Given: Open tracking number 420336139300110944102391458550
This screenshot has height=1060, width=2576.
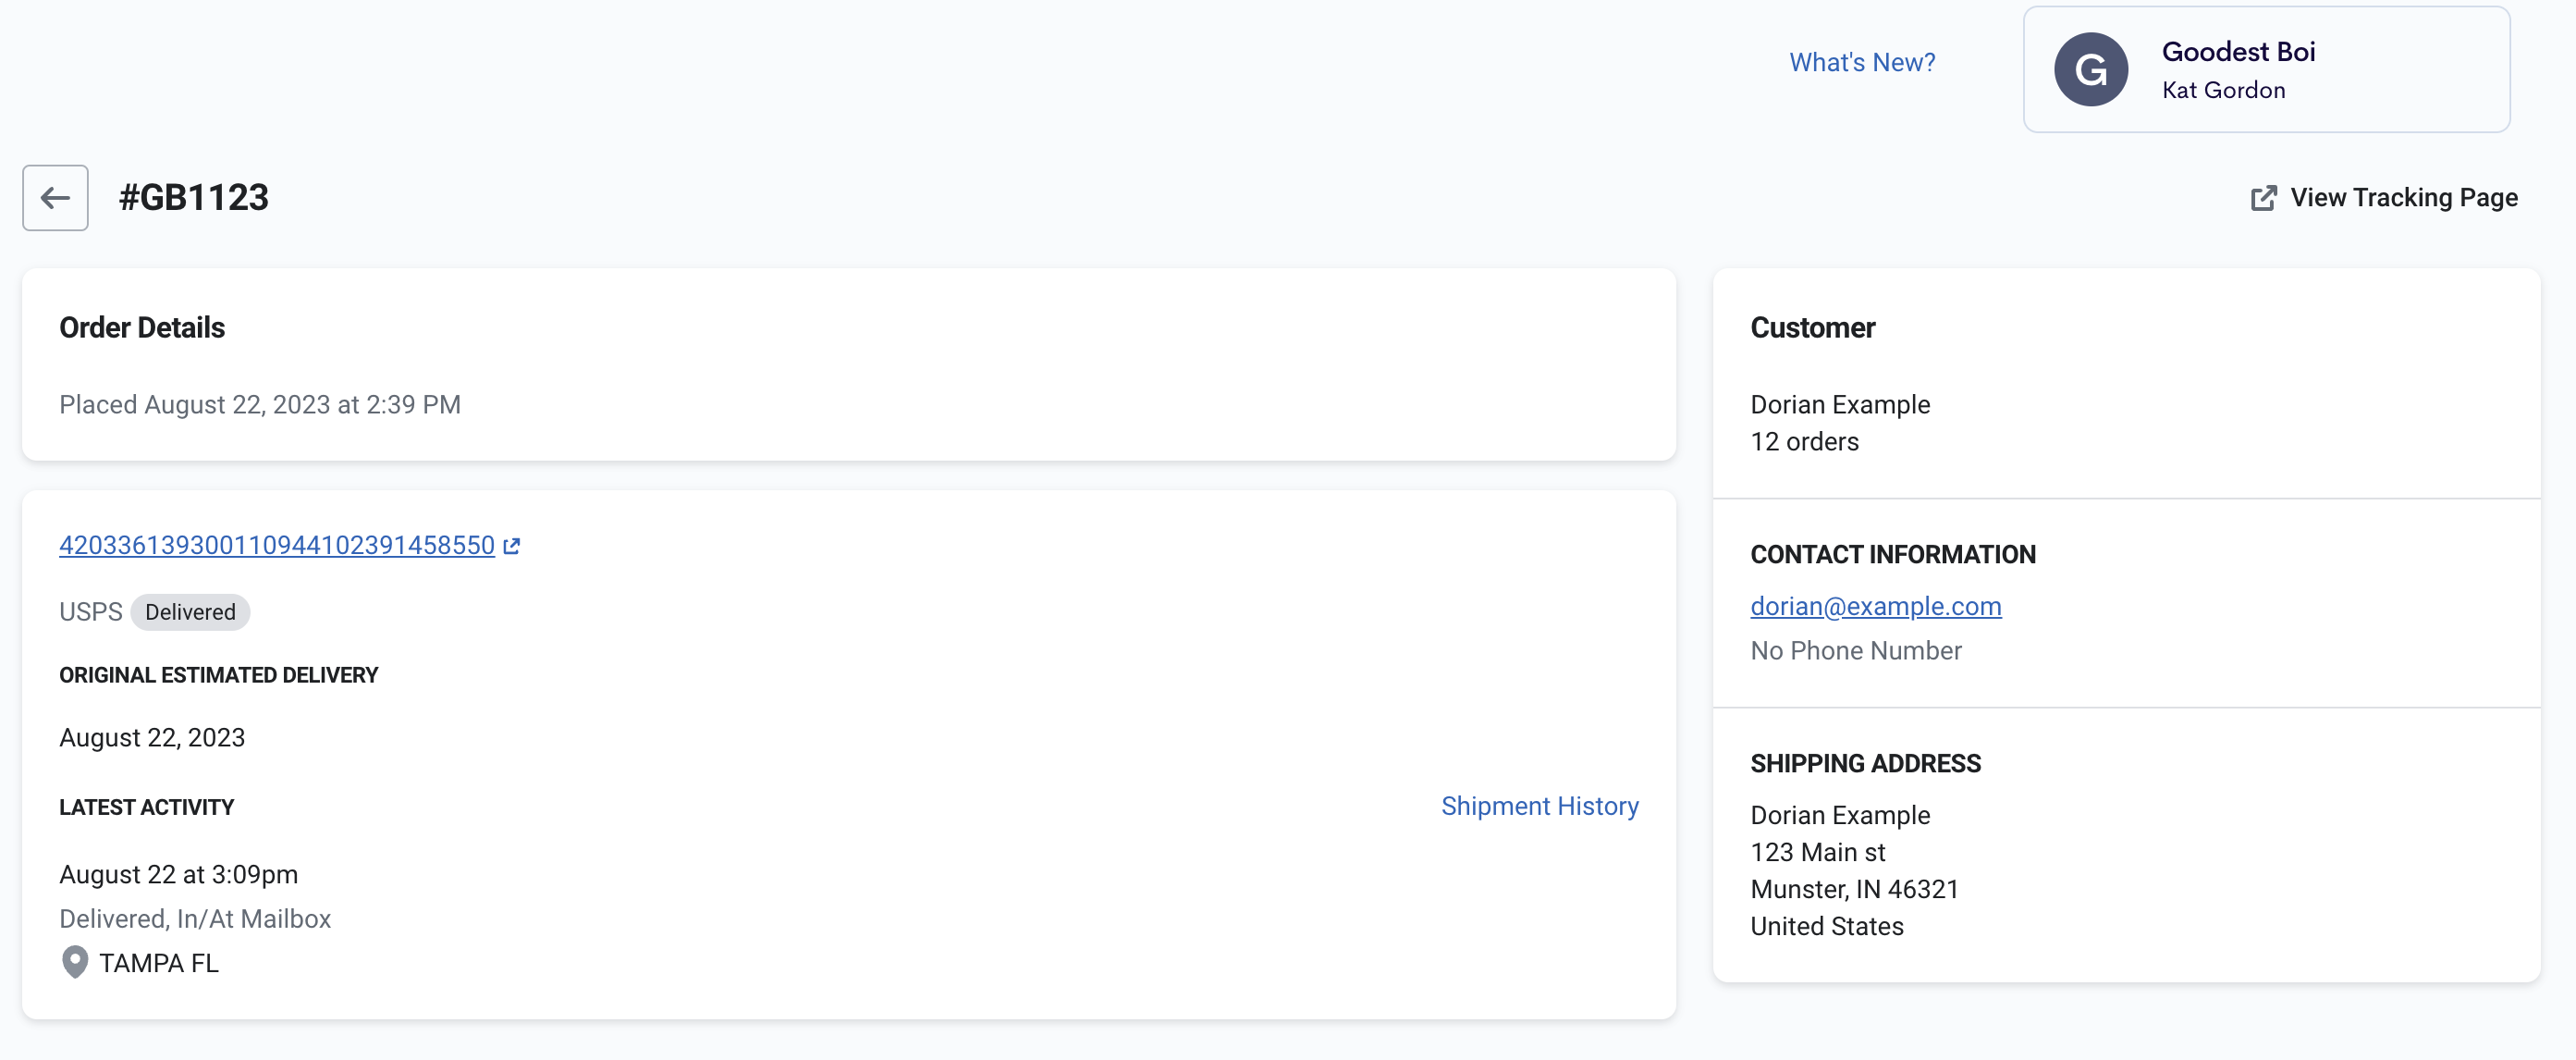Looking at the screenshot, I should pyautogui.click(x=277, y=545).
